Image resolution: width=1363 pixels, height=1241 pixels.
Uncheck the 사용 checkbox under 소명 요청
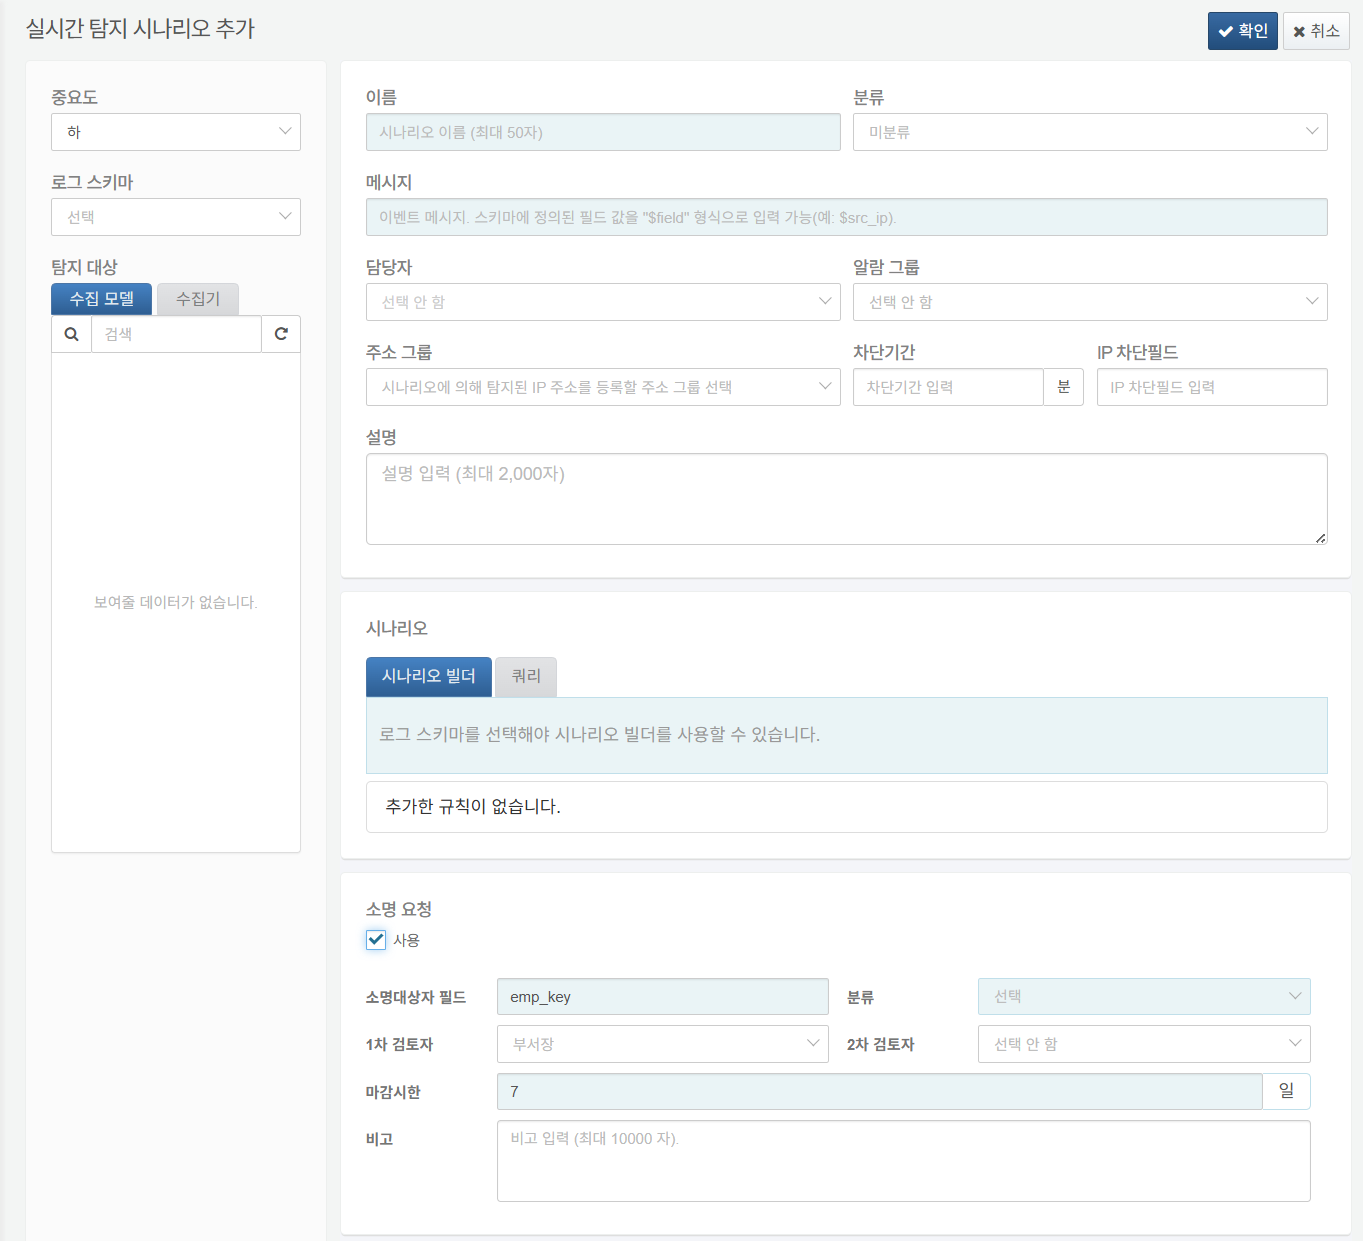376,940
